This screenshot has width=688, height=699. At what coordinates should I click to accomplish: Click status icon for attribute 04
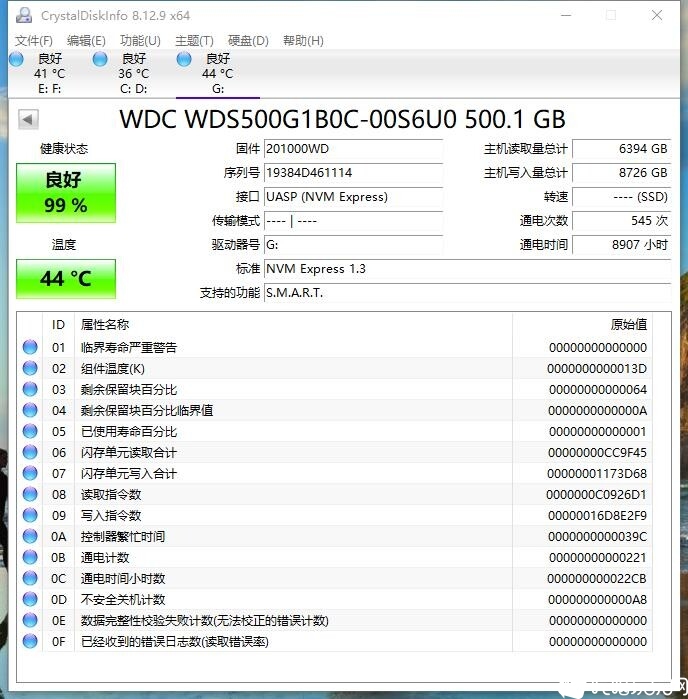click(x=30, y=410)
